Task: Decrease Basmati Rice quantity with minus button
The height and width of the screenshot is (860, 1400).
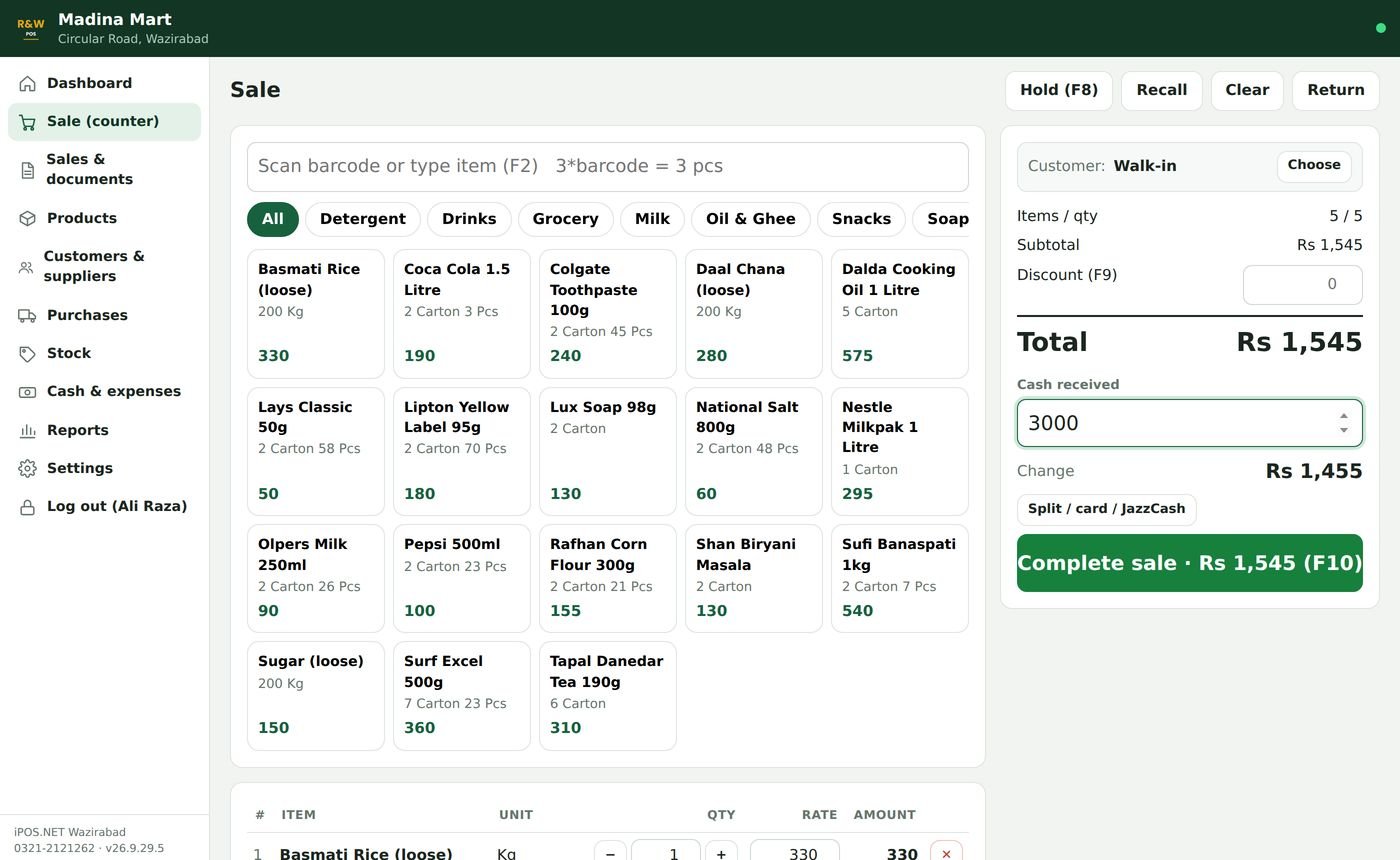Action: coord(610,853)
